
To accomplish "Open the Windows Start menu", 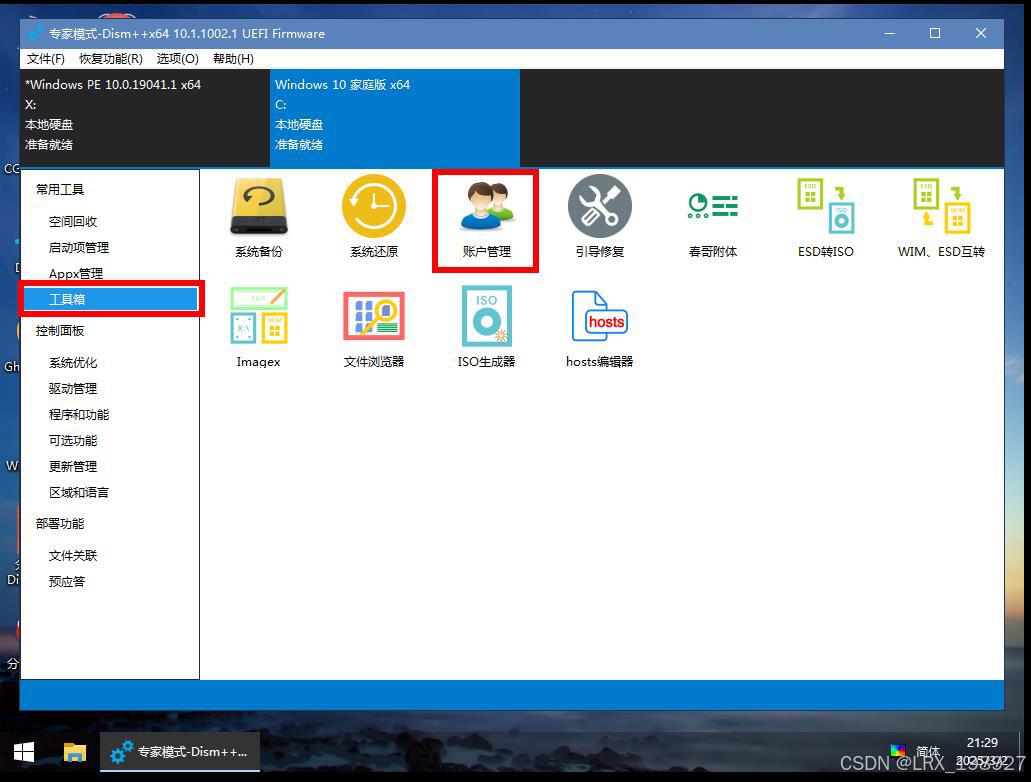I will [24, 752].
